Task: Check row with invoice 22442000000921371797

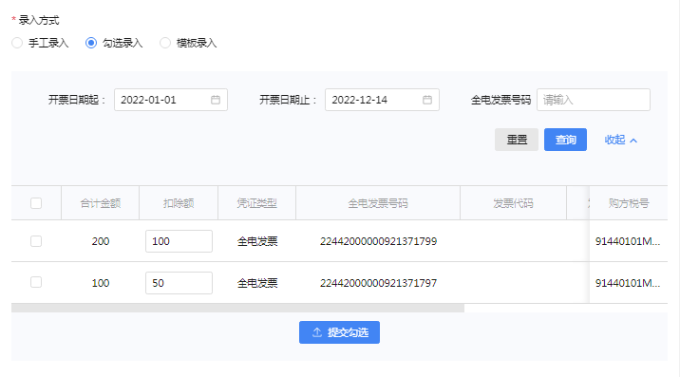Action: pyautogui.click(x=36, y=282)
